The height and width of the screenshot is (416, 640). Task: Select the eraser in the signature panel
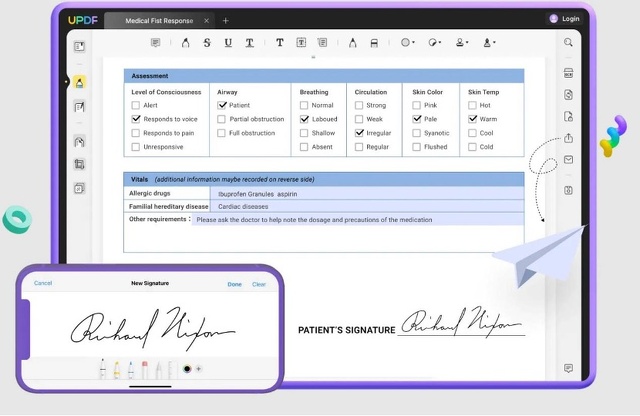point(144,370)
